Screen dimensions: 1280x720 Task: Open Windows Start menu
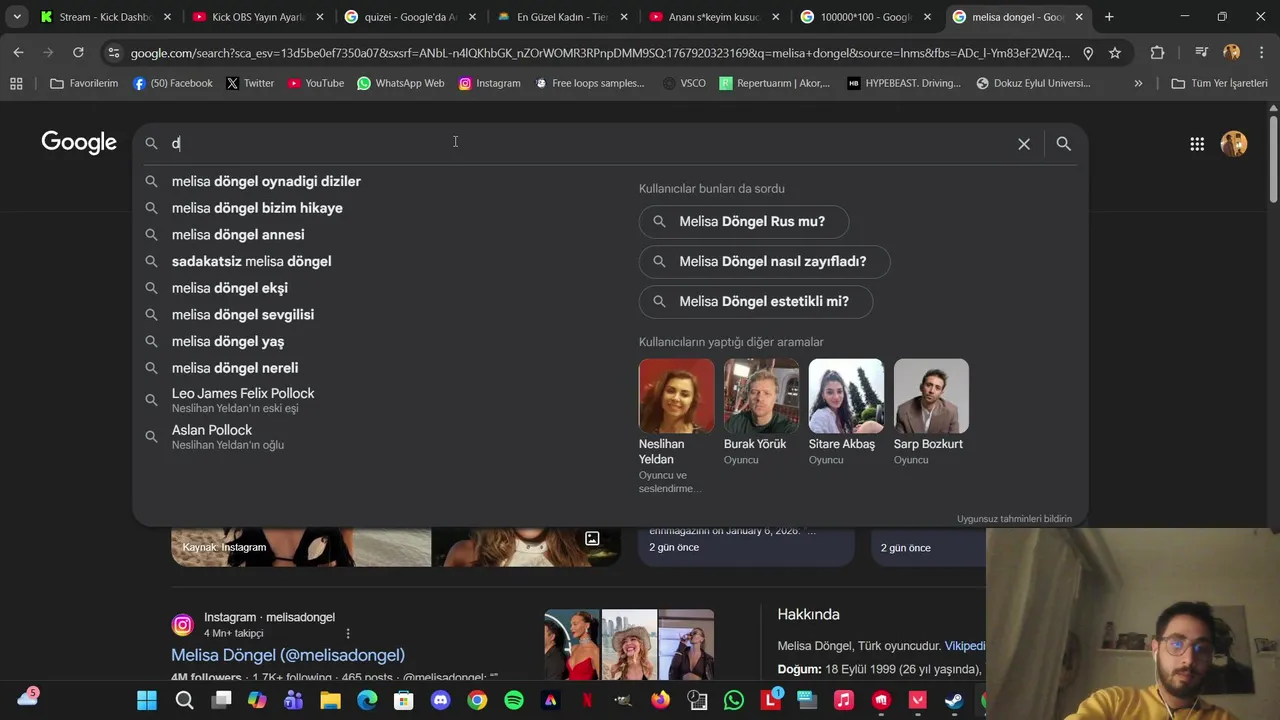click(x=147, y=700)
